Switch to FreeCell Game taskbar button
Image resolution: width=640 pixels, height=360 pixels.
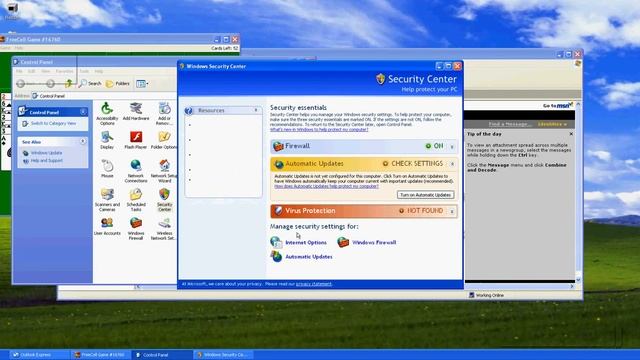coord(101,355)
